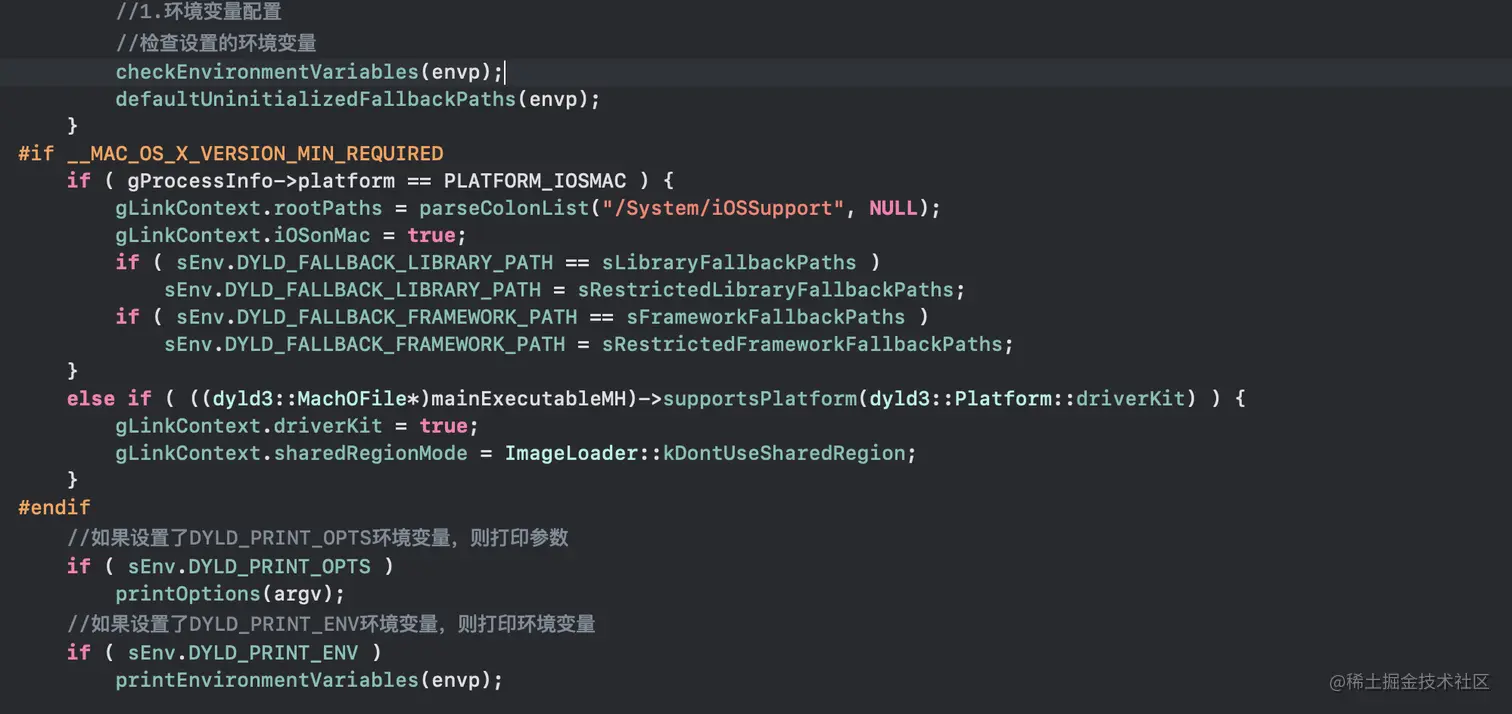Click the comment '//检查设置的环境变量'
This screenshot has width=1512, height=714.
point(216,43)
